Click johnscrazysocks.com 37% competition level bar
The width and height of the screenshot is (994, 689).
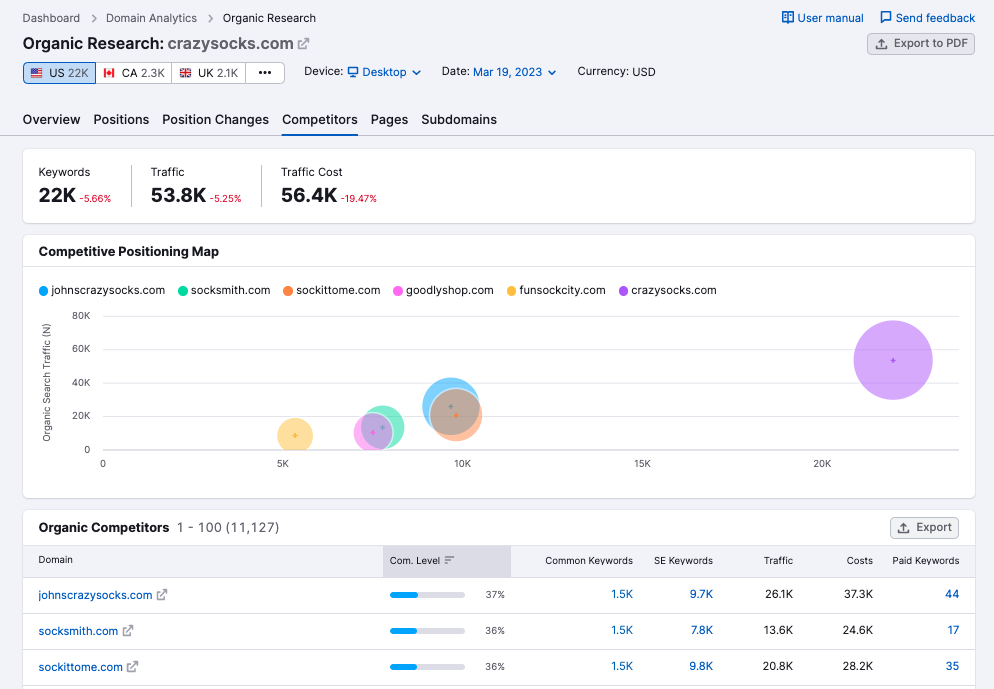[x=427, y=595]
